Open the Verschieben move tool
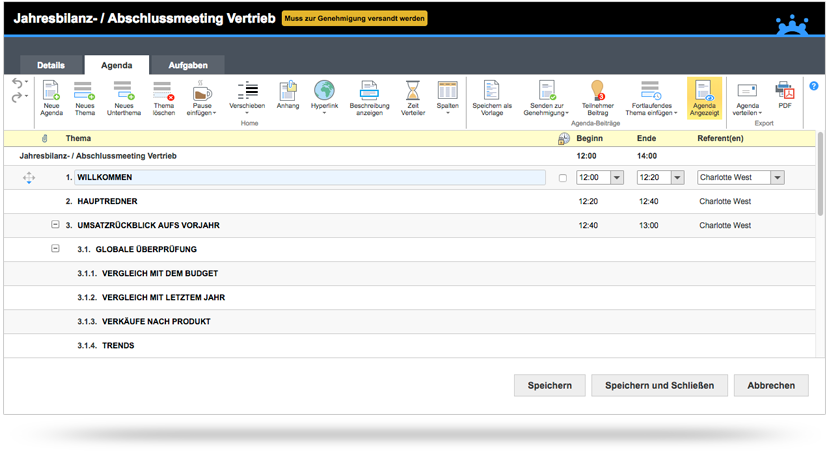This screenshot has height=454, width=829. (x=247, y=98)
